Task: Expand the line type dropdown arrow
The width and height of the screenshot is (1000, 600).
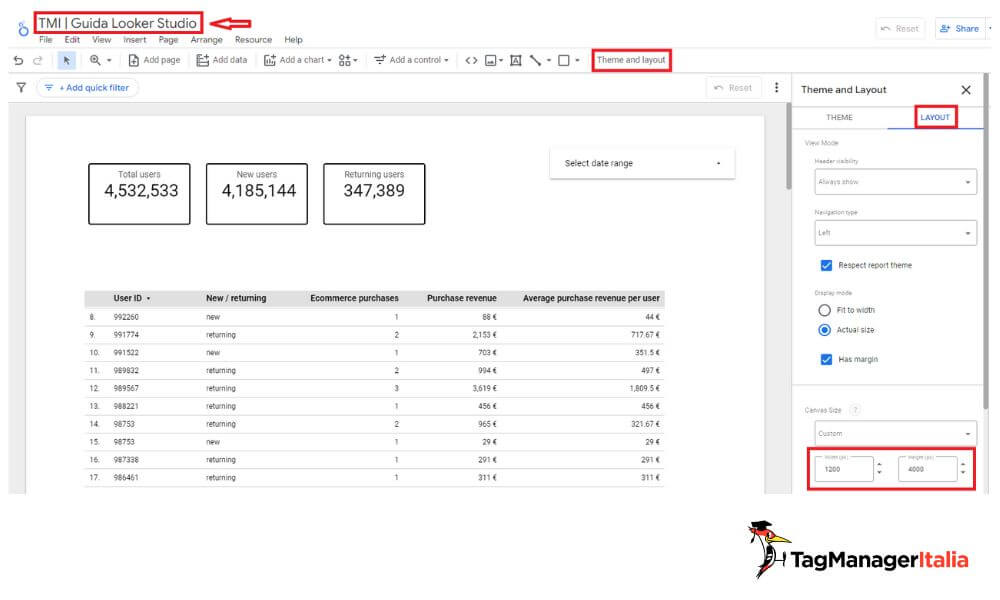Action: (x=548, y=61)
